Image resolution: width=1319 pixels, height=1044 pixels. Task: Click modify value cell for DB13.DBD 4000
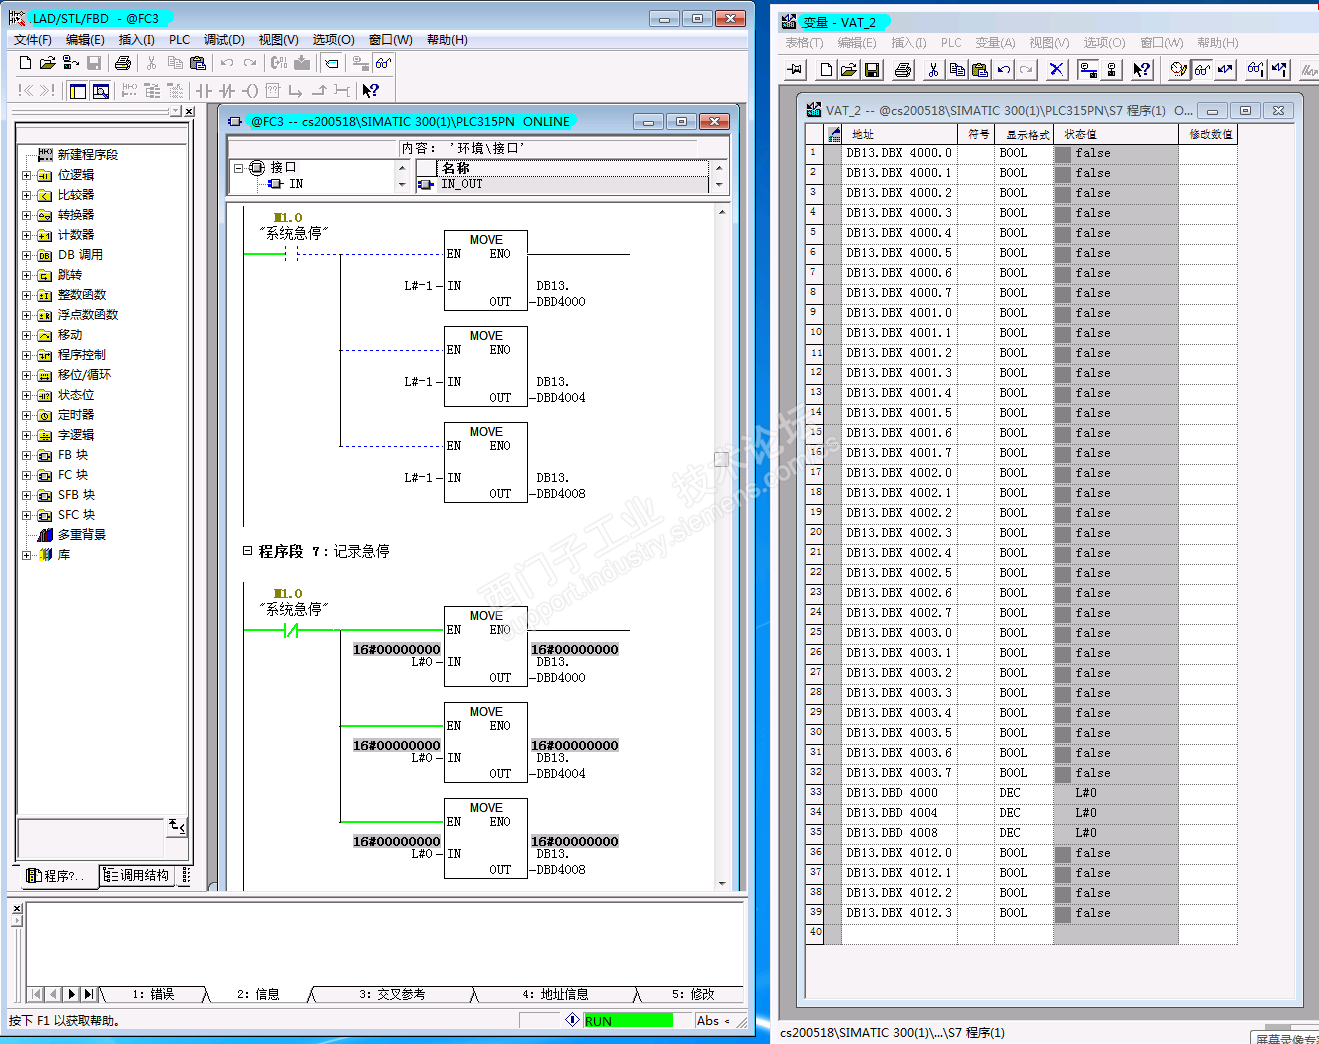tap(1207, 793)
